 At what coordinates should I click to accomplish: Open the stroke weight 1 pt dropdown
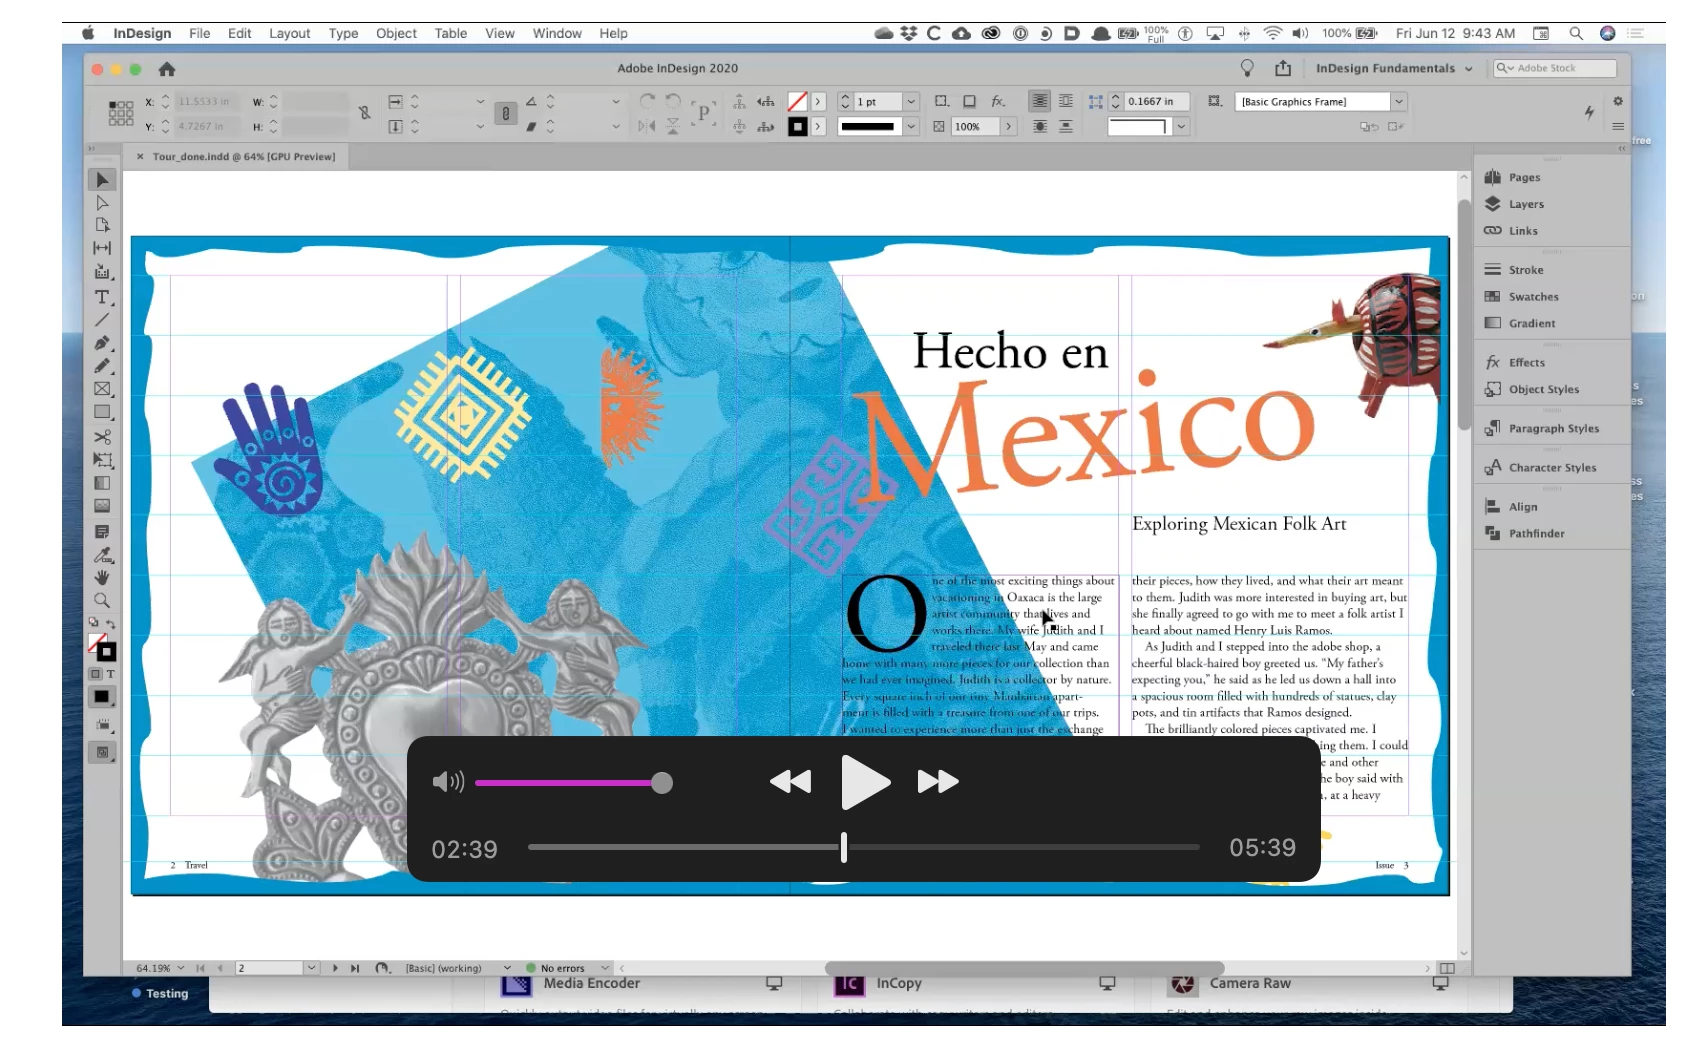[x=911, y=101]
